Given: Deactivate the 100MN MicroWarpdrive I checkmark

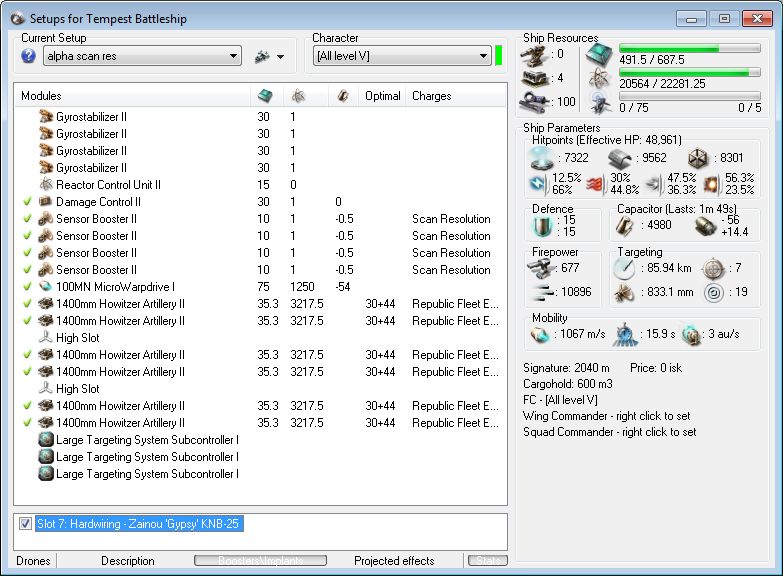Looking at the screenshot, I should point(27,287).
